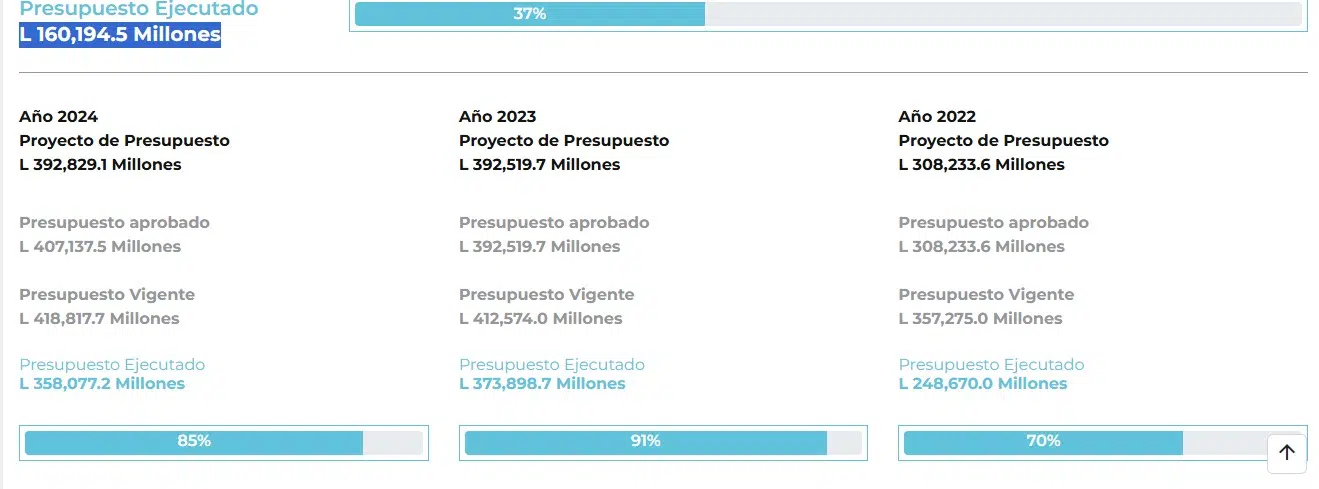
Task: Click the executed amount L 248,670.0 Millones
Action: click(983, 384)
